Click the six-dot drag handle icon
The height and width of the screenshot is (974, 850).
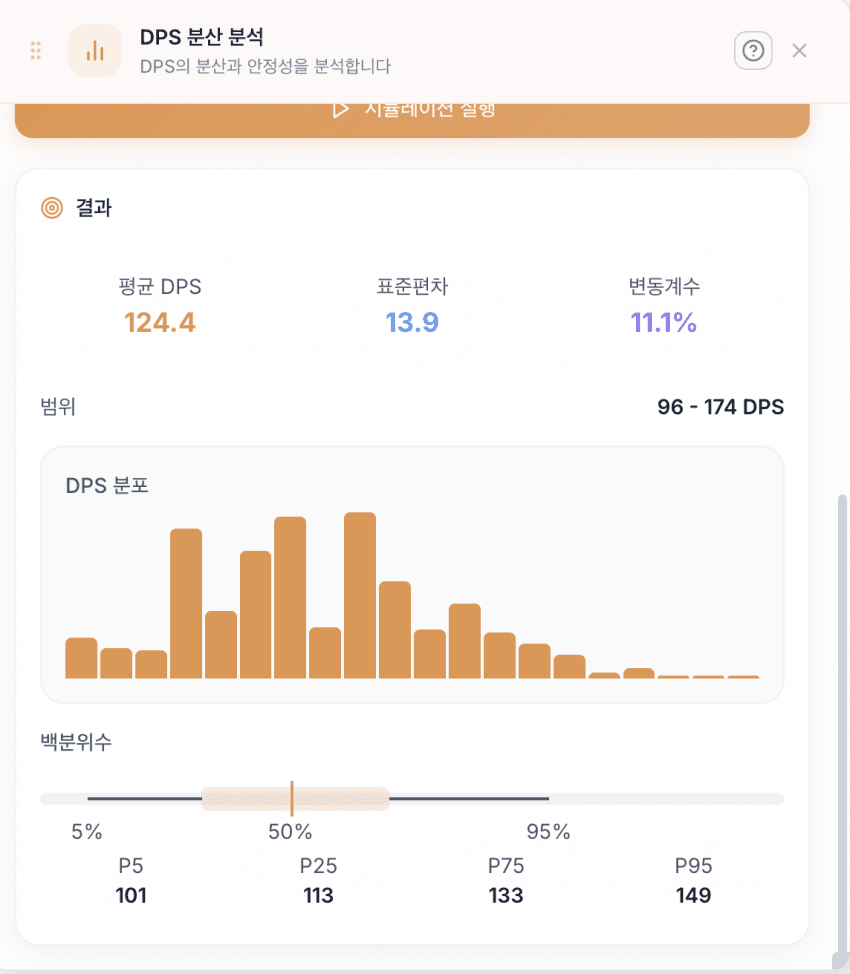(36, 51)
